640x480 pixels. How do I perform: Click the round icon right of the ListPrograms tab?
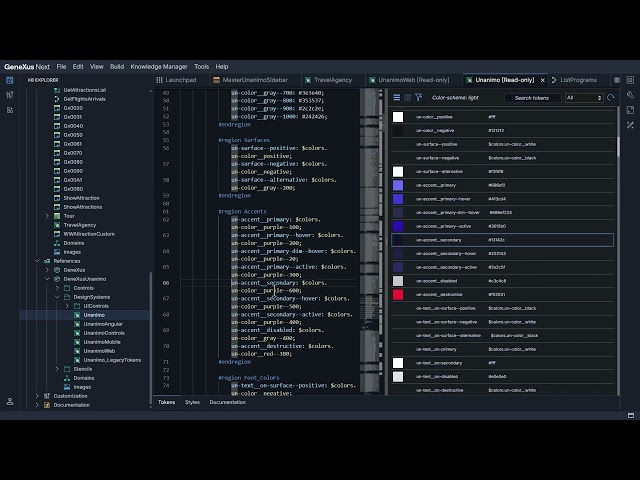[x=617, y=80]
